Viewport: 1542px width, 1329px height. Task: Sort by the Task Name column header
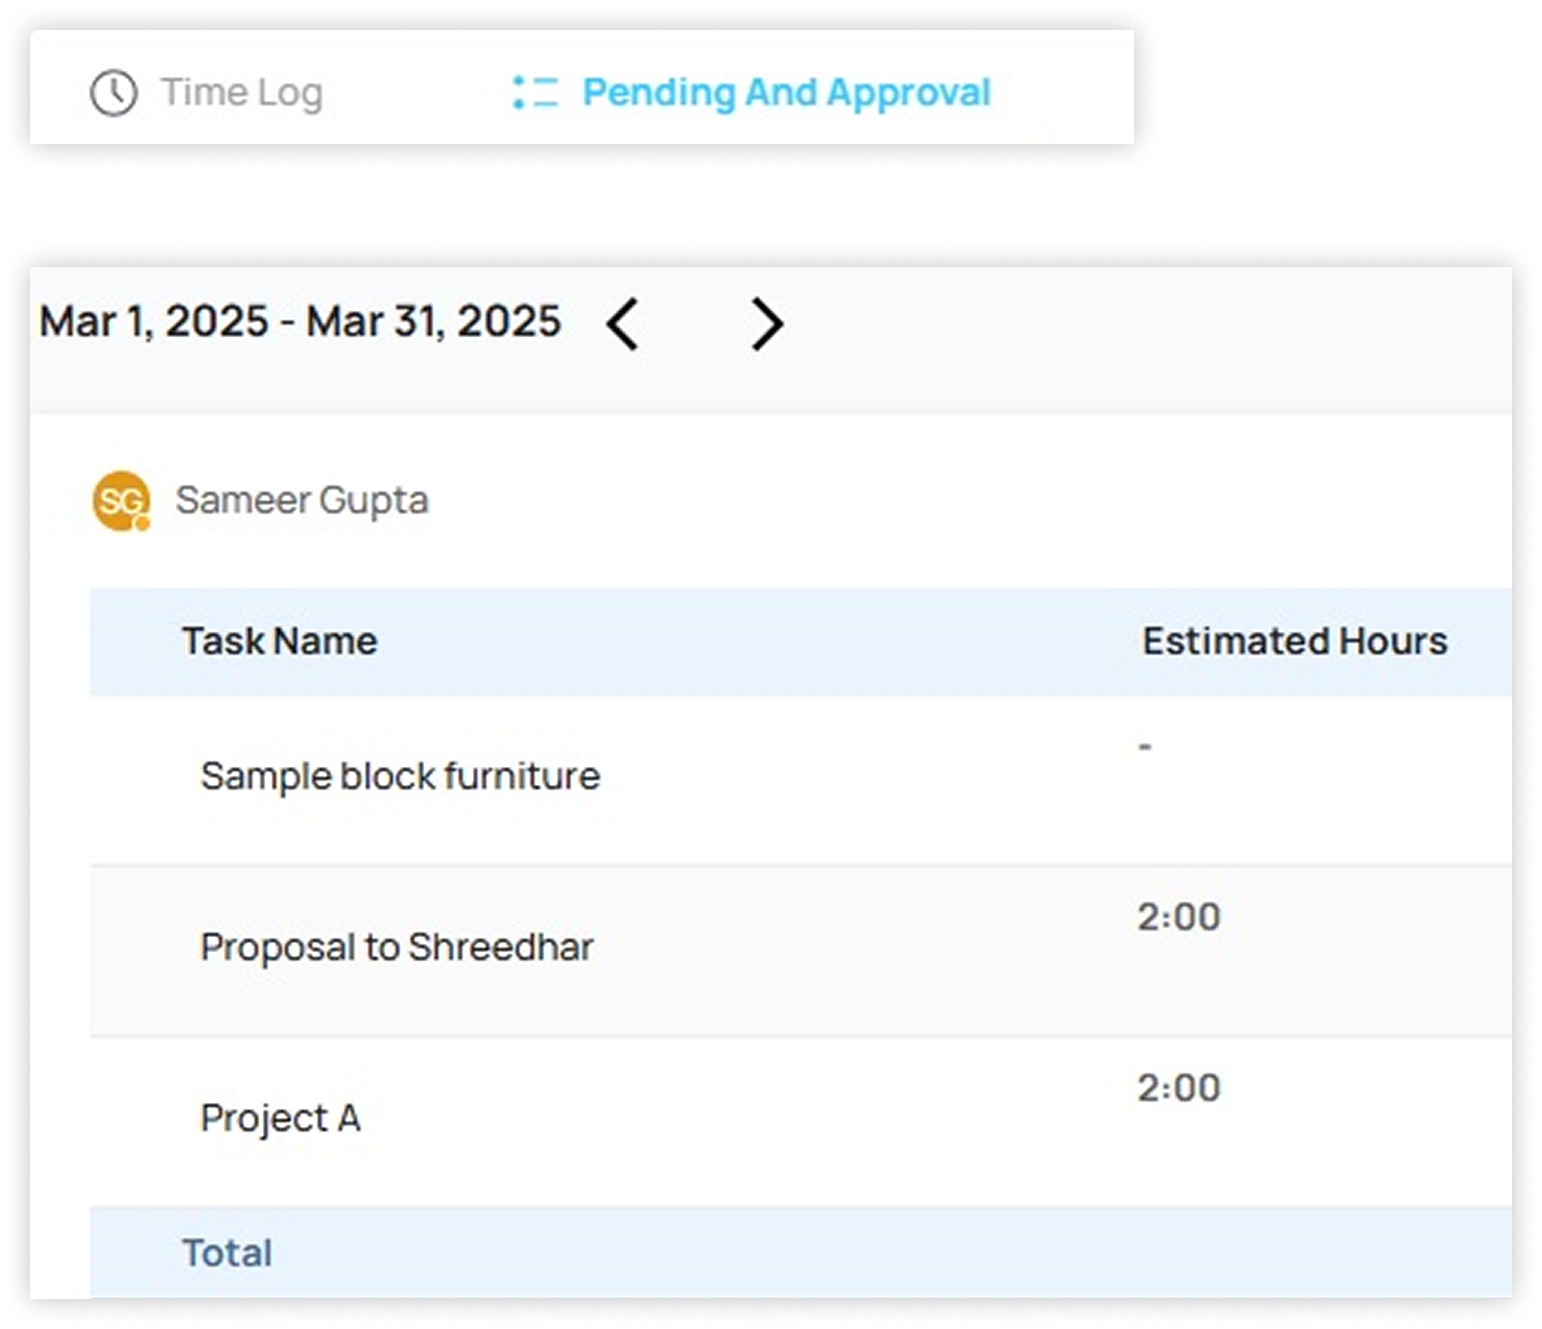279,641
